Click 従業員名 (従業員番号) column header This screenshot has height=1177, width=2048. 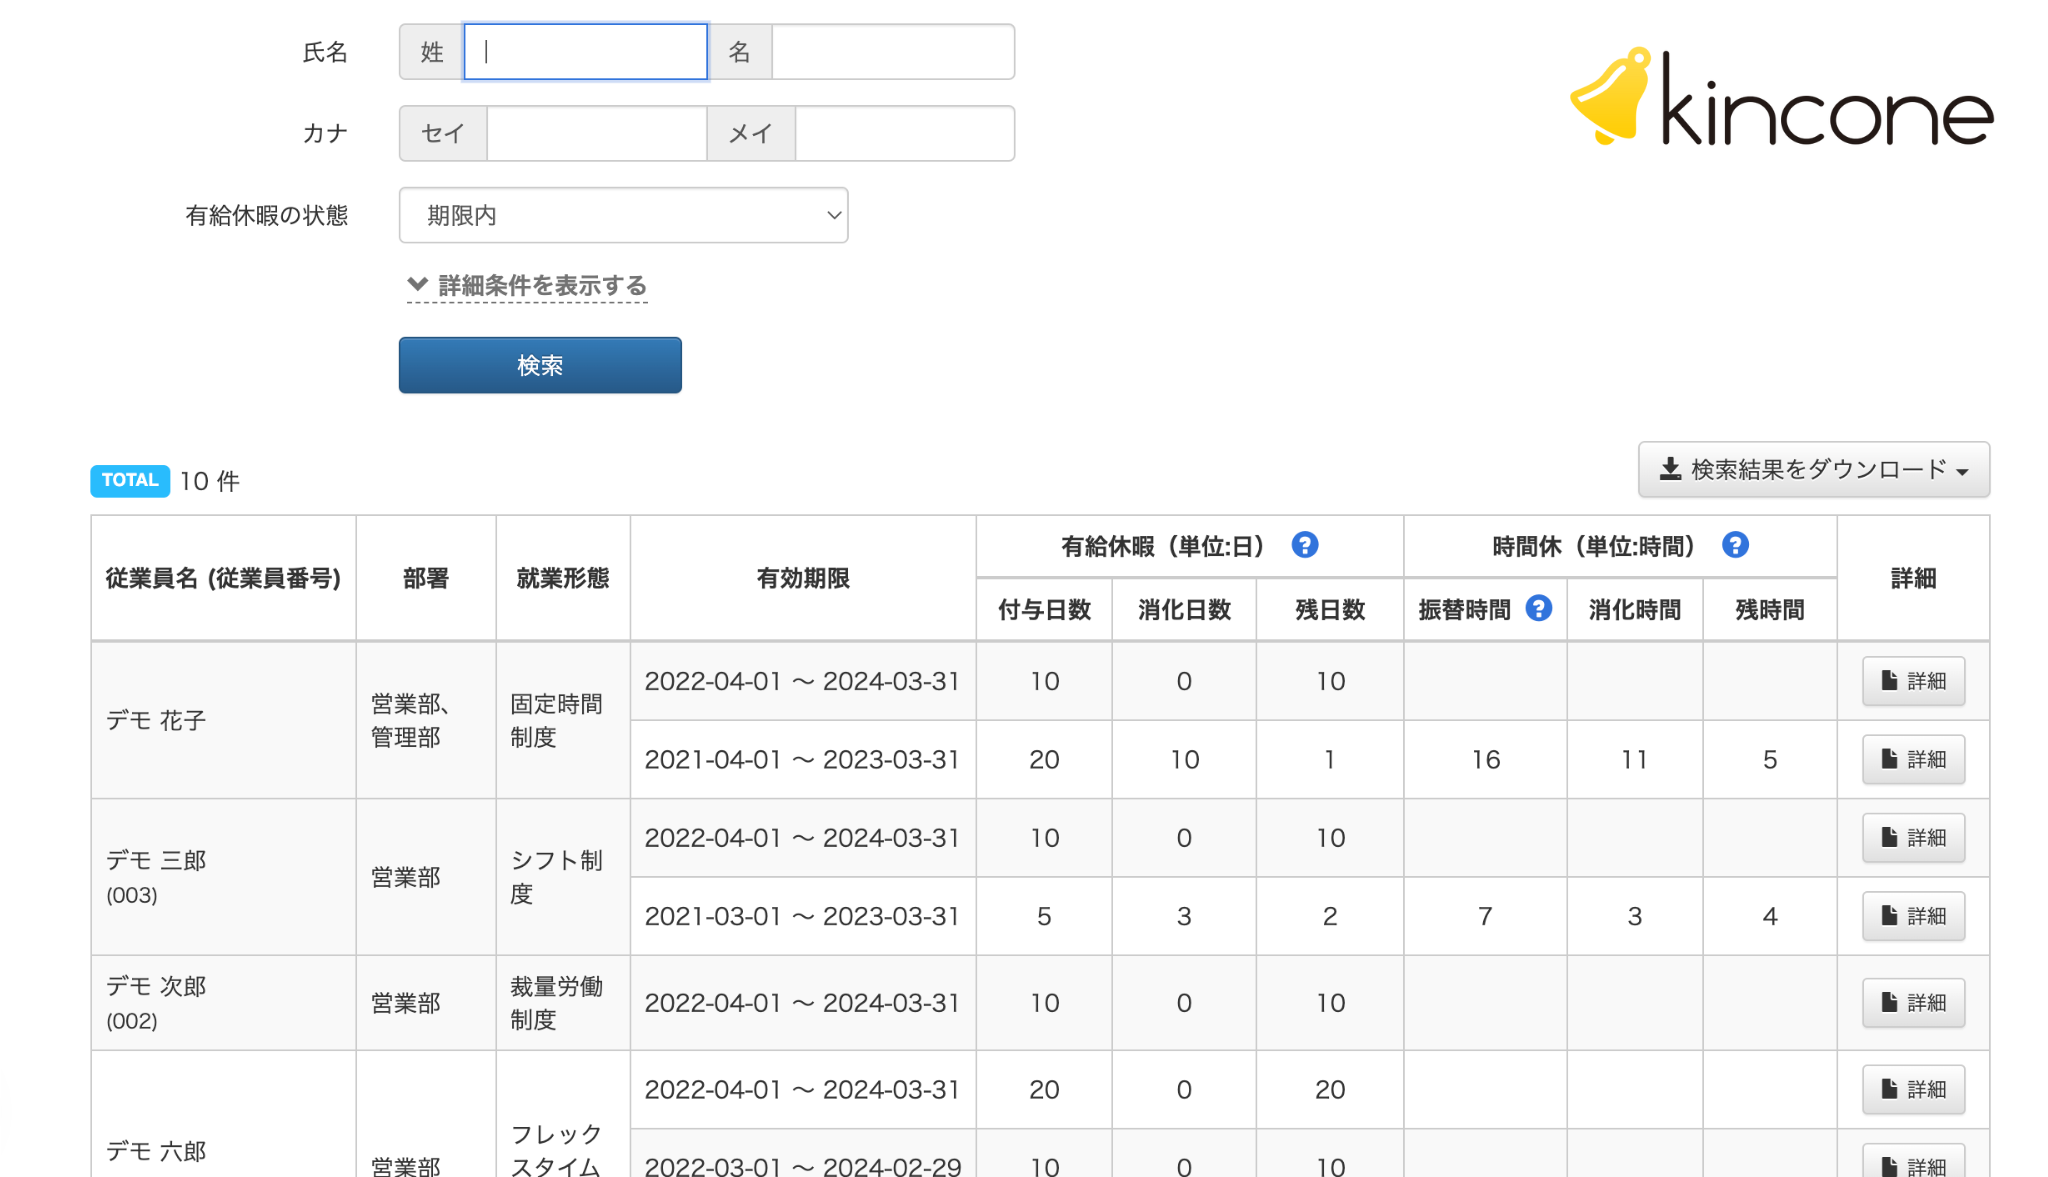tap(223, 578)
